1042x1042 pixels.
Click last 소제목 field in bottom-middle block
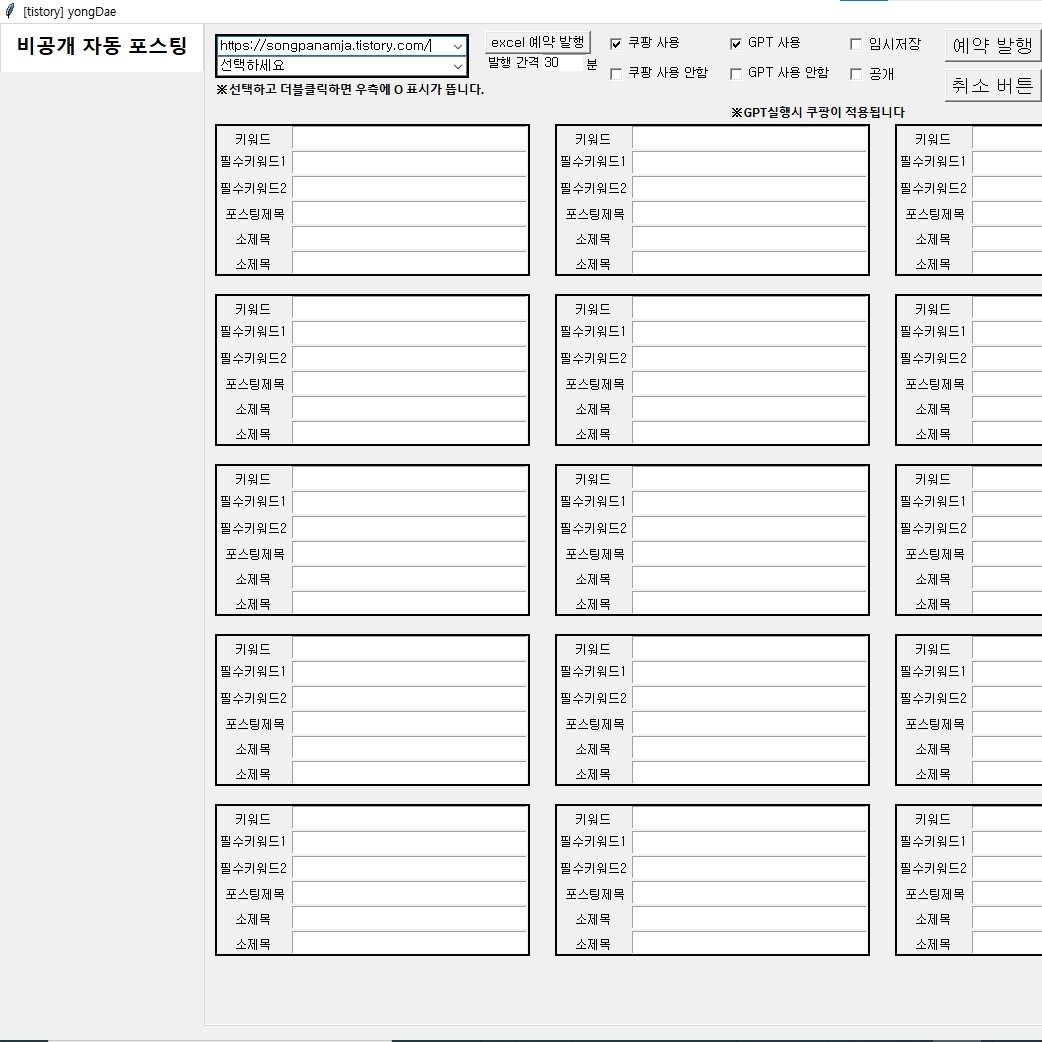pos(750,944)
